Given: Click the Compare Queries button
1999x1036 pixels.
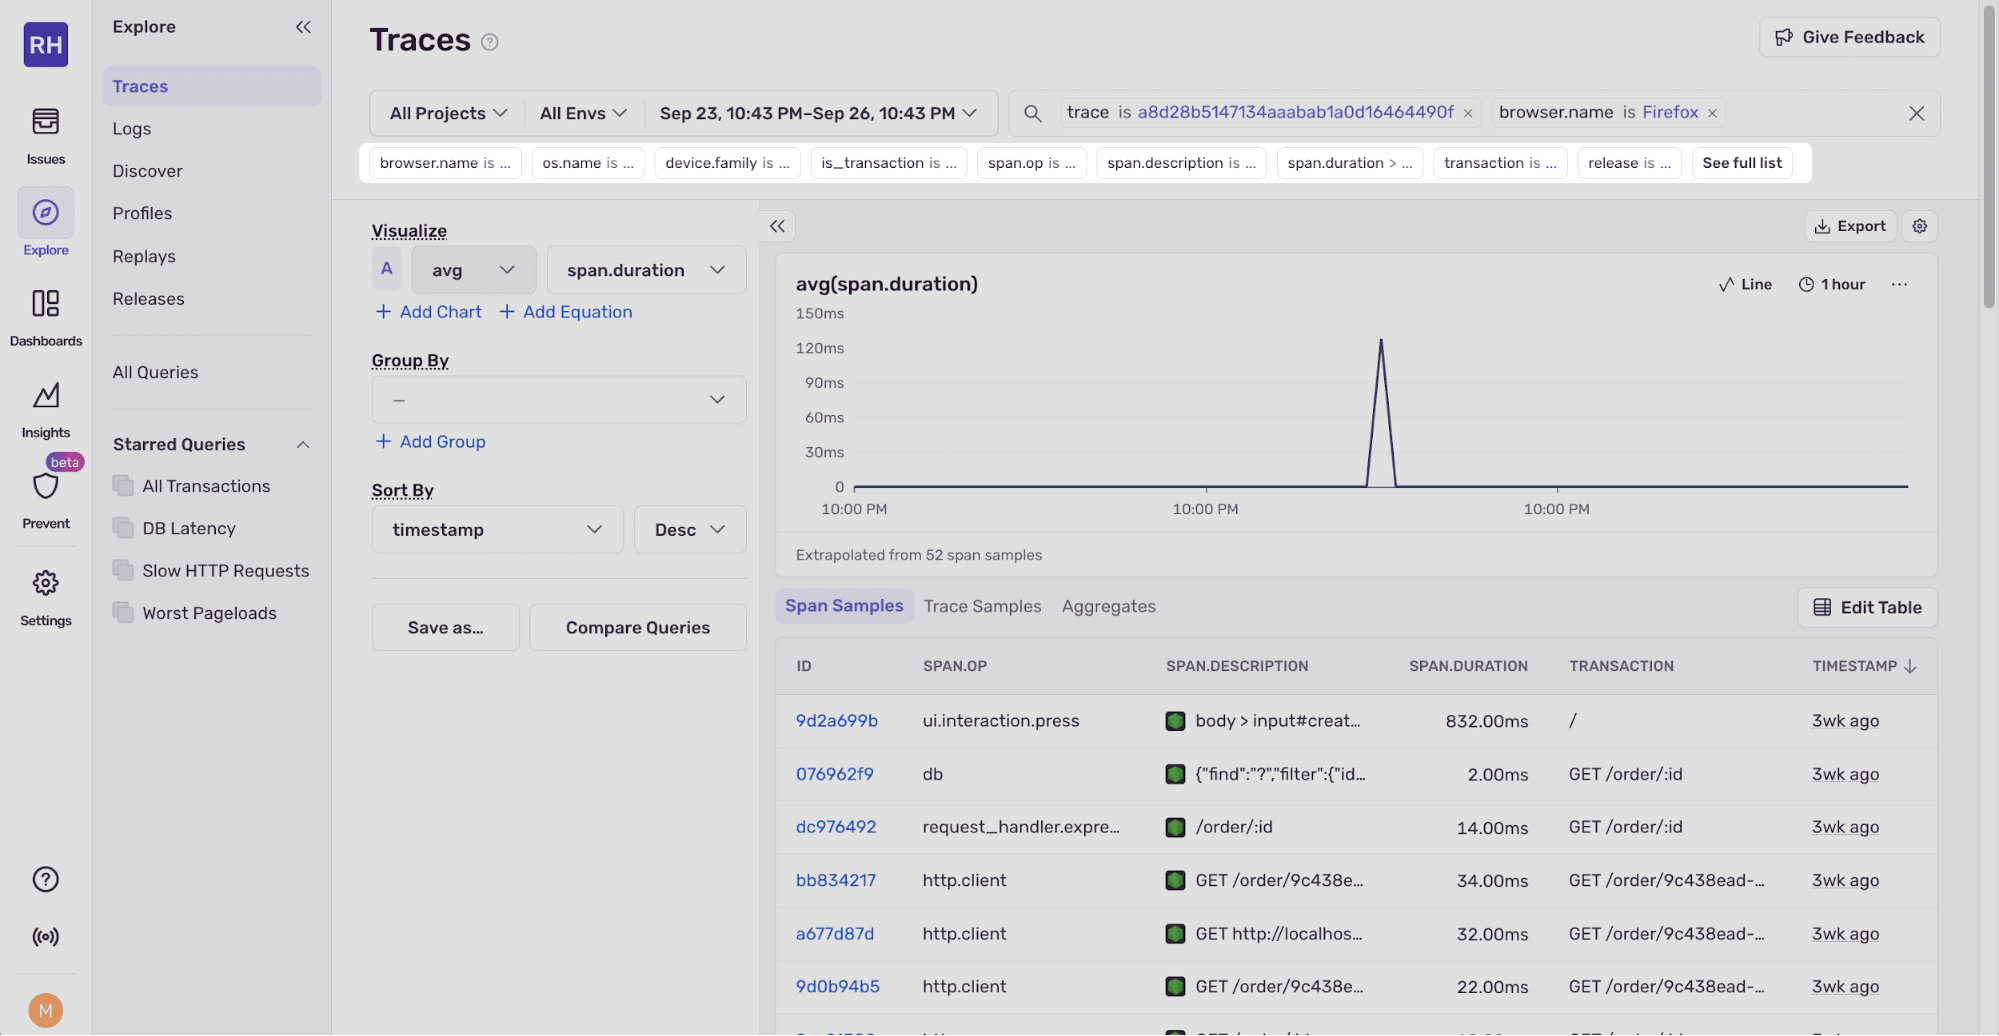Looking at the screenshot, I should click(x=637, y=628).
